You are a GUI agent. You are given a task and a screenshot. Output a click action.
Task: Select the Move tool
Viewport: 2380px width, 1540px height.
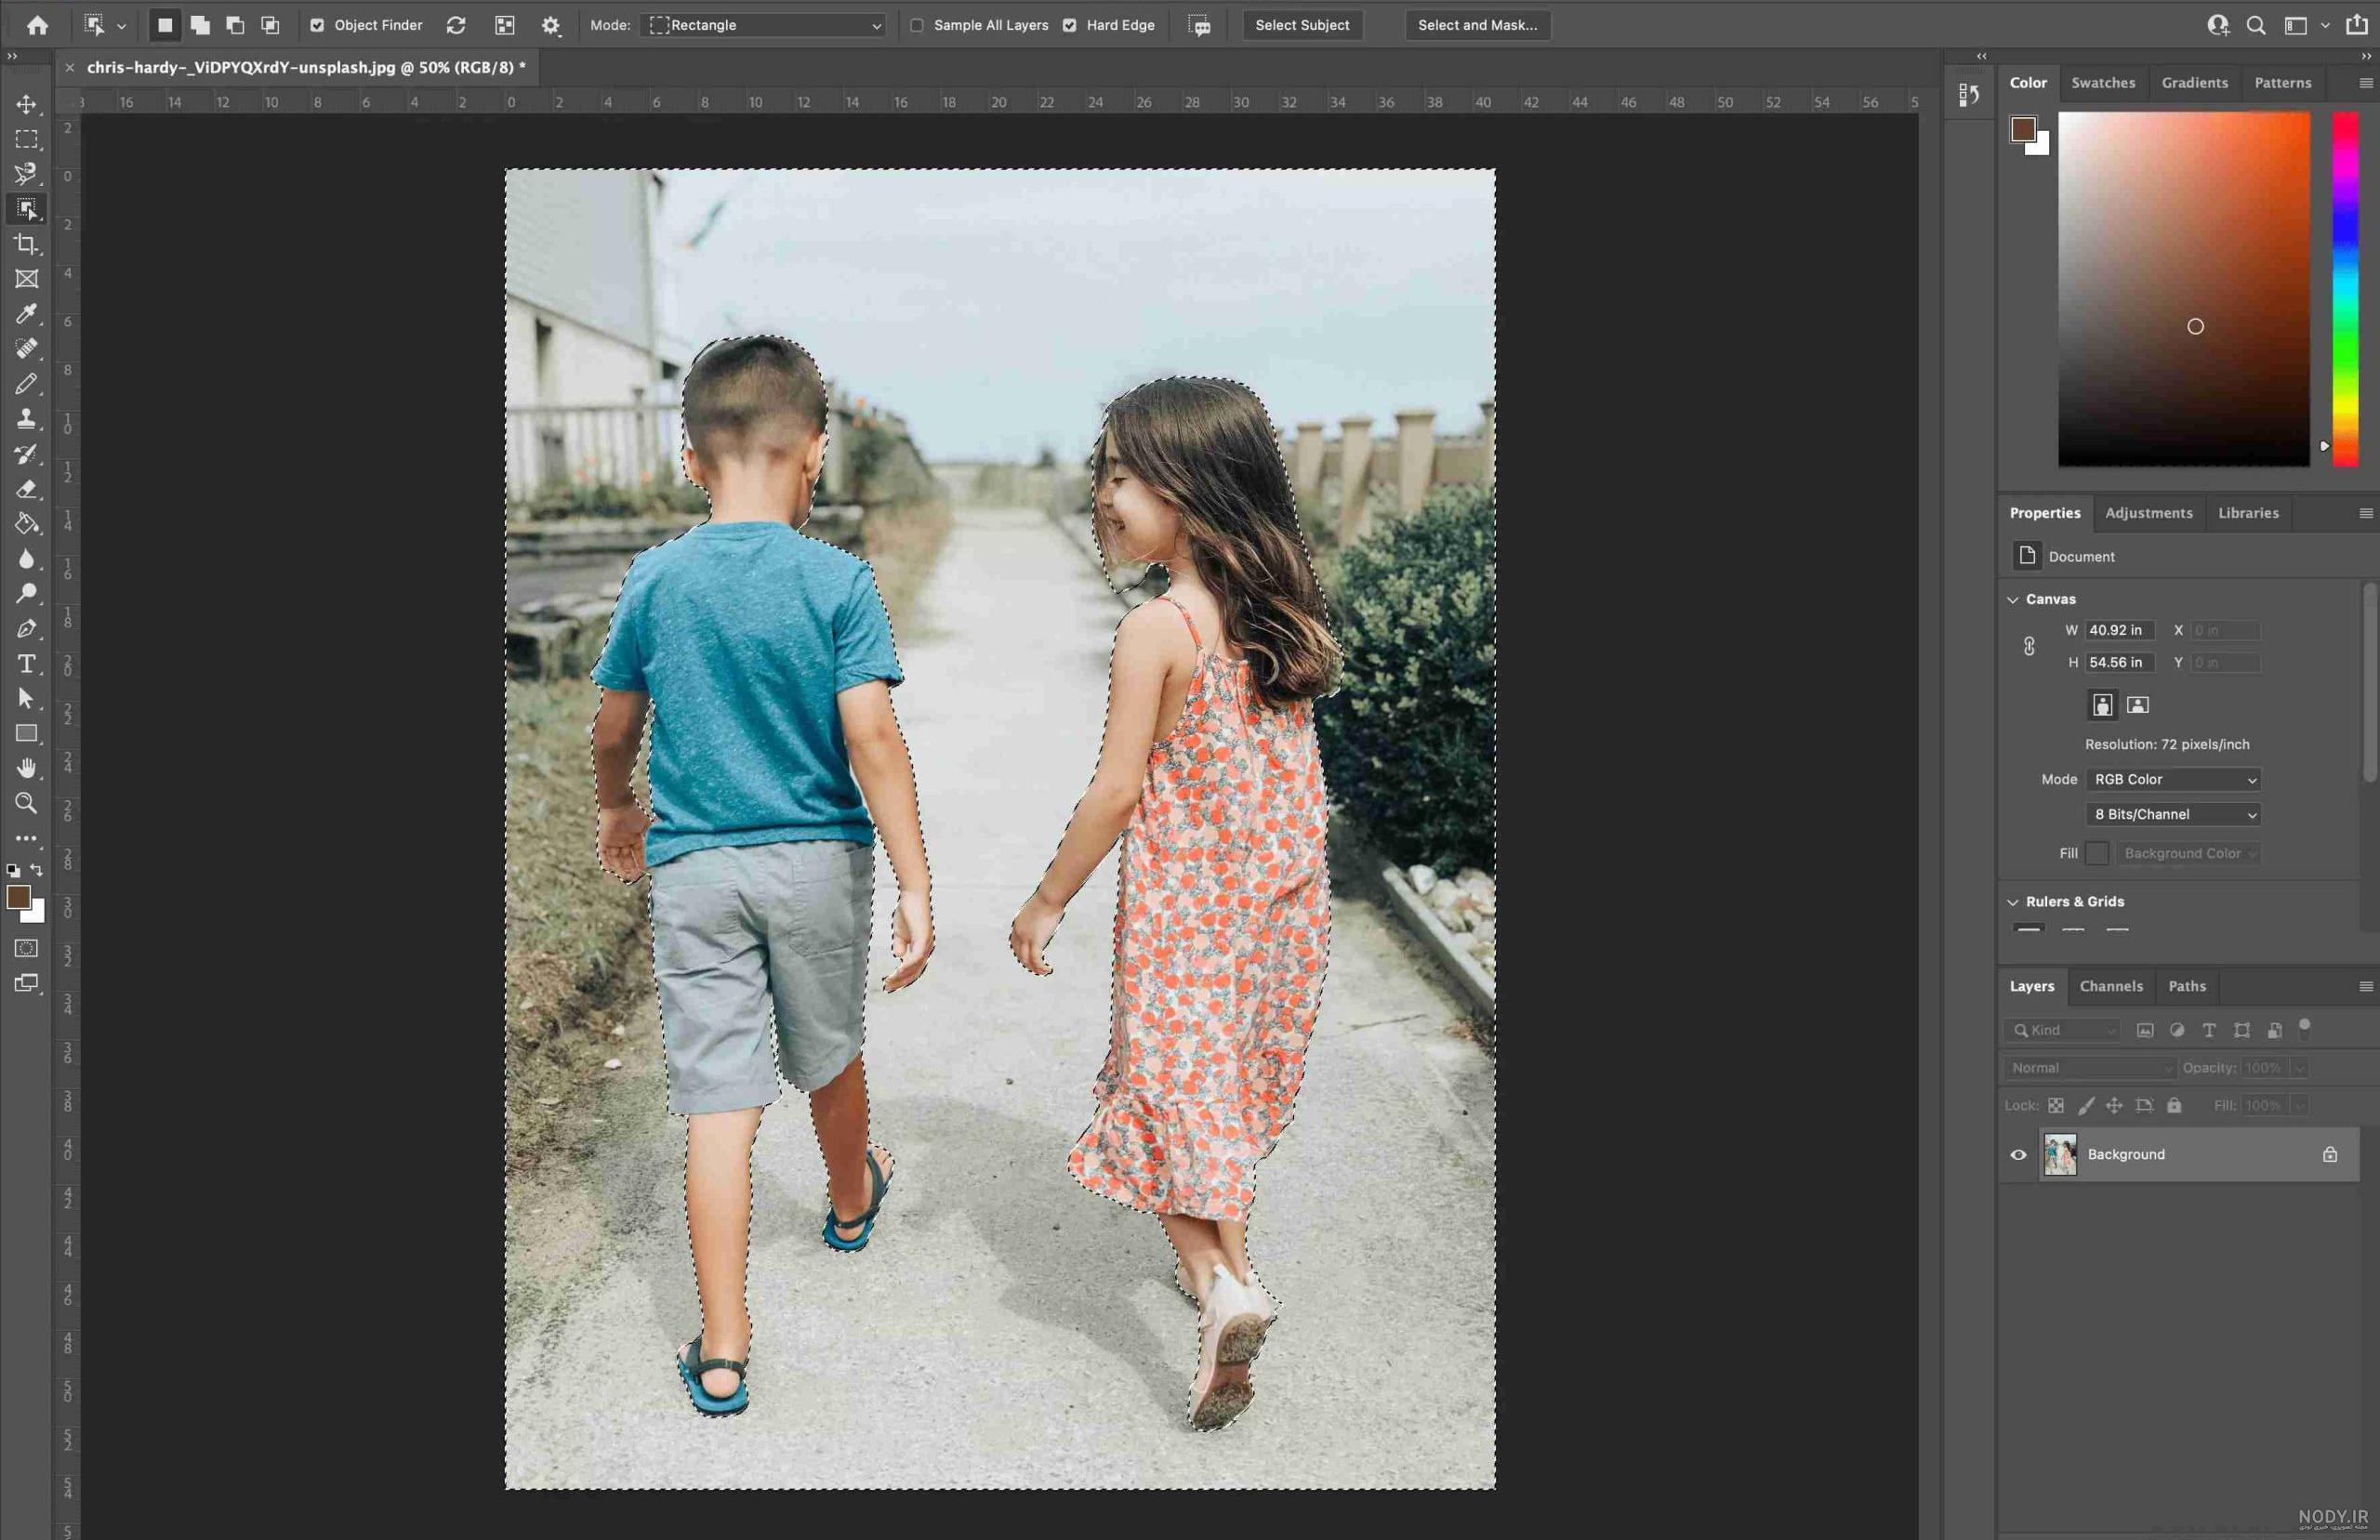click(26, 104)
